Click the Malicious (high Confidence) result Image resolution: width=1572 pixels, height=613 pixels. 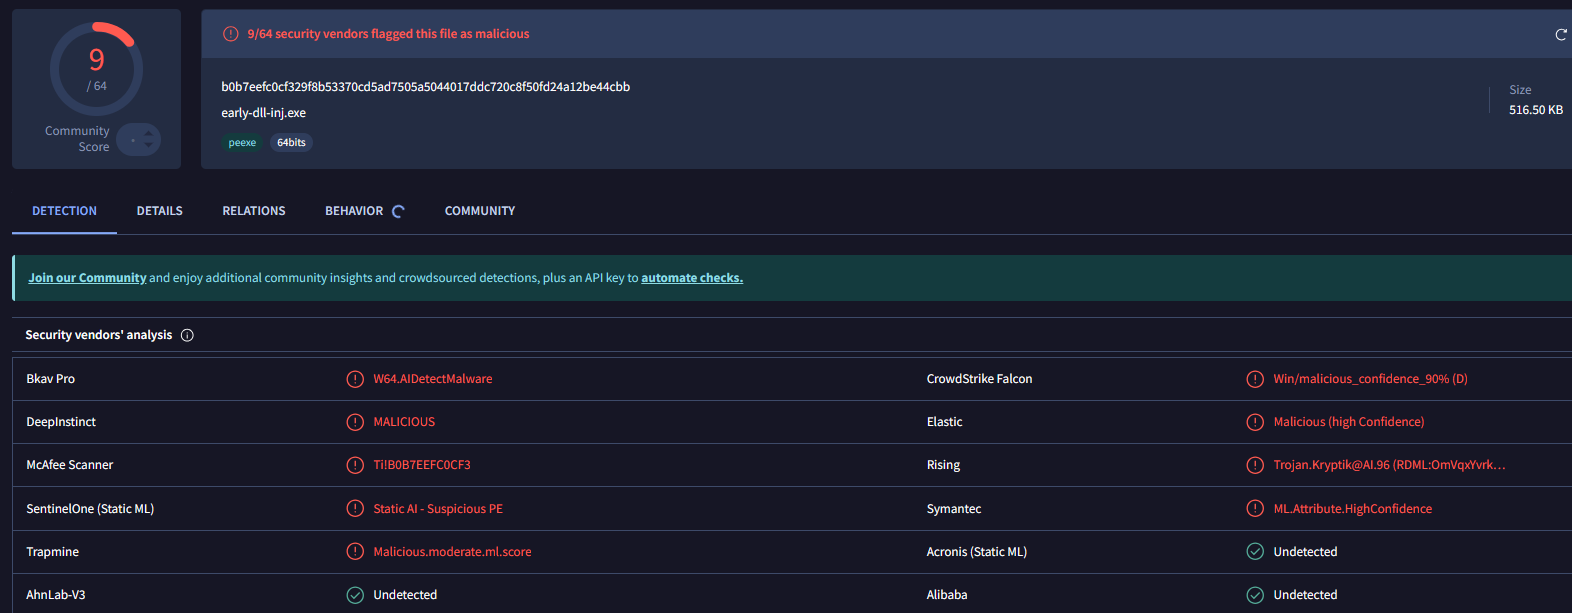click(x=1349, y=422)
